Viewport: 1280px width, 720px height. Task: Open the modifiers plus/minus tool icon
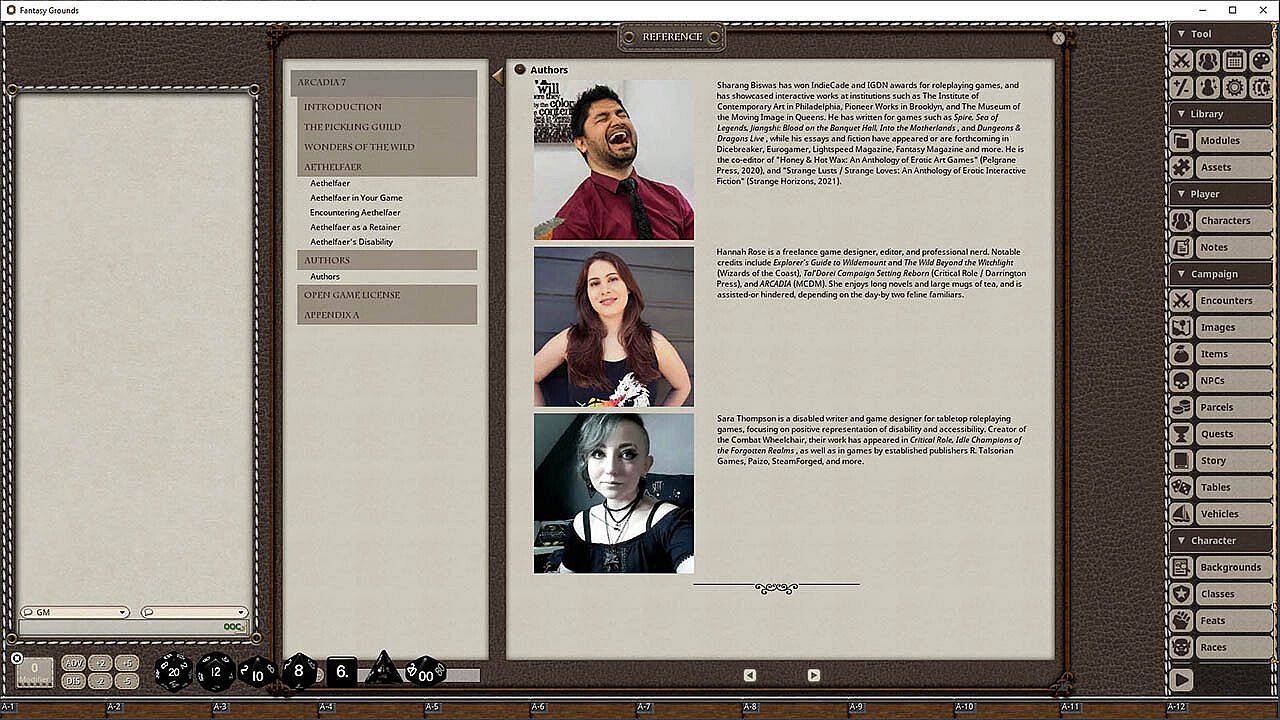pos(1181,87)
